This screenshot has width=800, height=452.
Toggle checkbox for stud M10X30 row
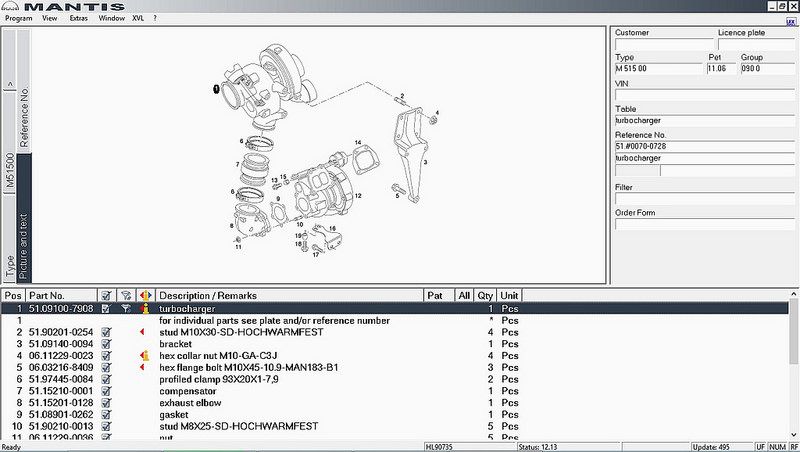coord(106,332)
